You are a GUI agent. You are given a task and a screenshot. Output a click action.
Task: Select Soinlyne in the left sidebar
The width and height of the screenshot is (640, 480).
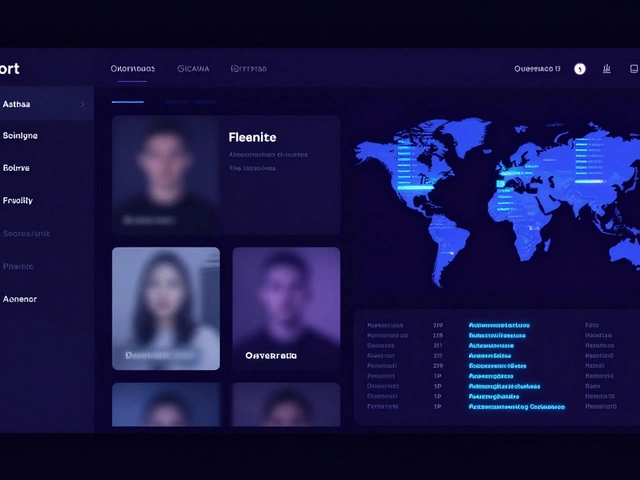(20, 136)
